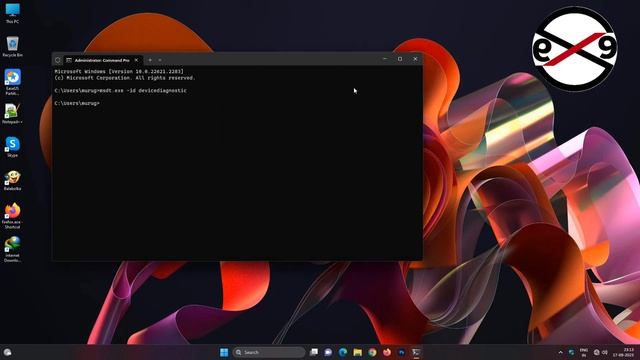
Task: Open the Chat app on the taskbar
Action: point(328,352)
